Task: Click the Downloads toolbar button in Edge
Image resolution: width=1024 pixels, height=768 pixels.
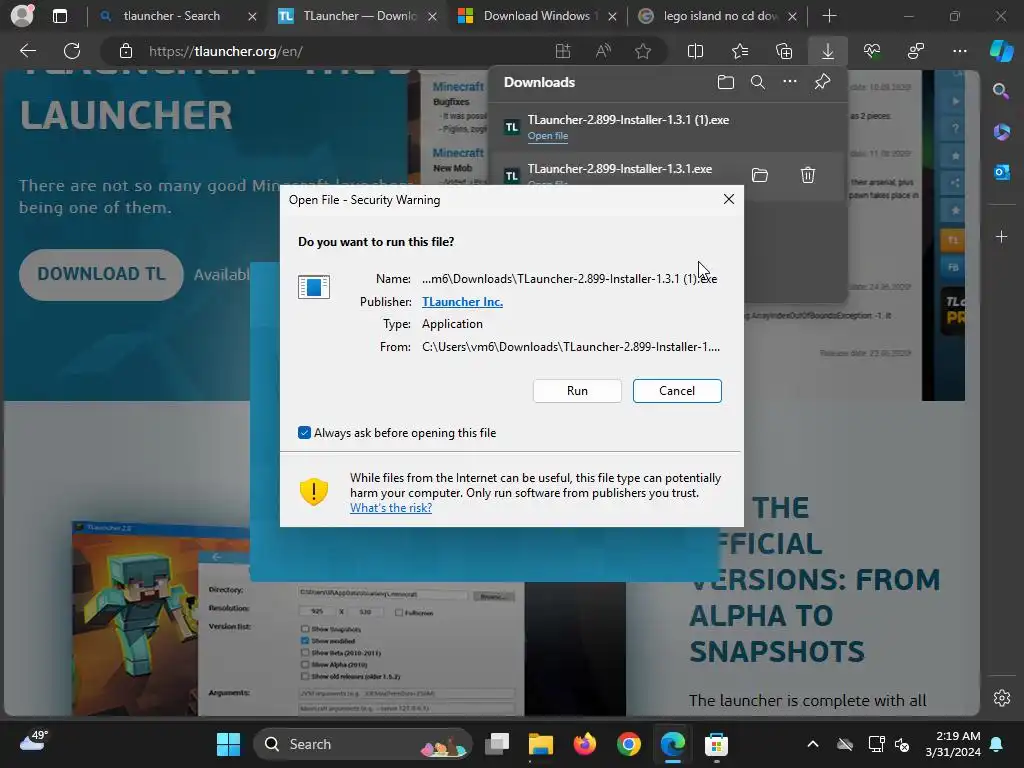Action: point(827,51)
